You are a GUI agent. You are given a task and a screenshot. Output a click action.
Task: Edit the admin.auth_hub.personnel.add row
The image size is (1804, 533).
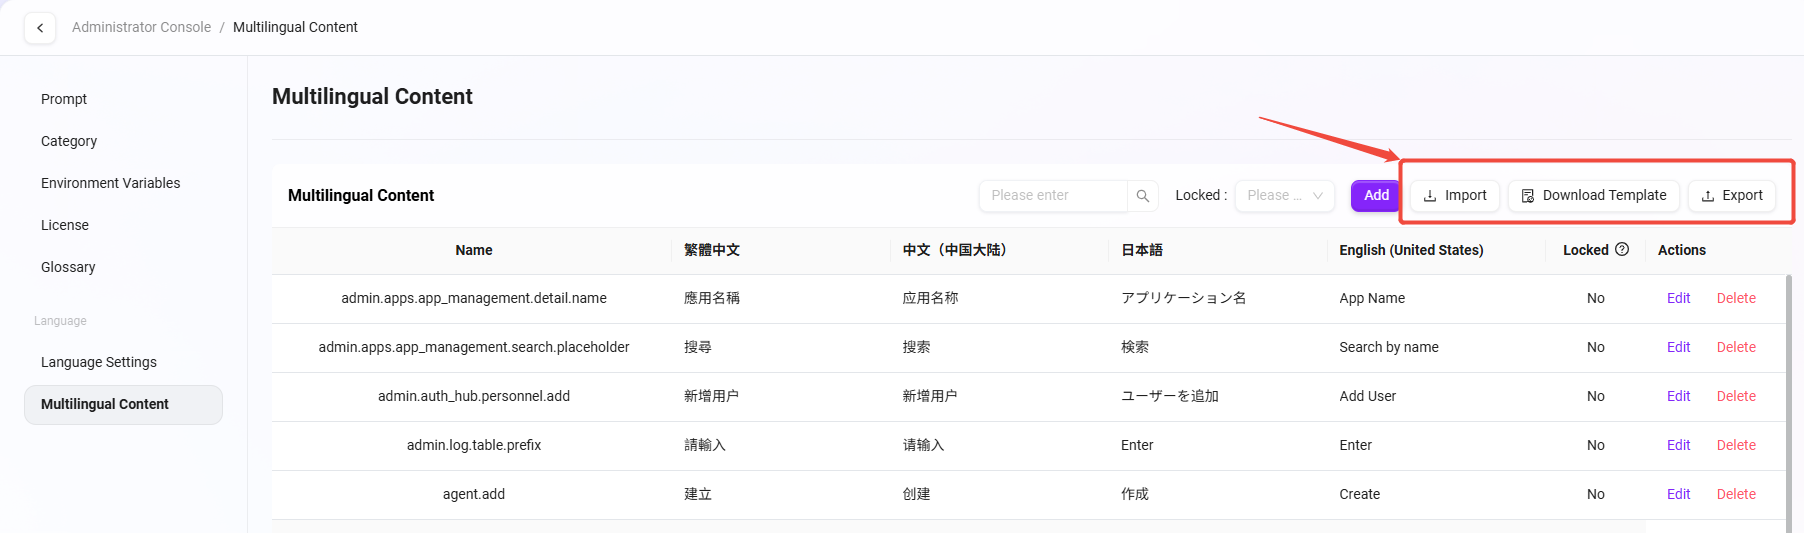click(x=1678, y=396)
